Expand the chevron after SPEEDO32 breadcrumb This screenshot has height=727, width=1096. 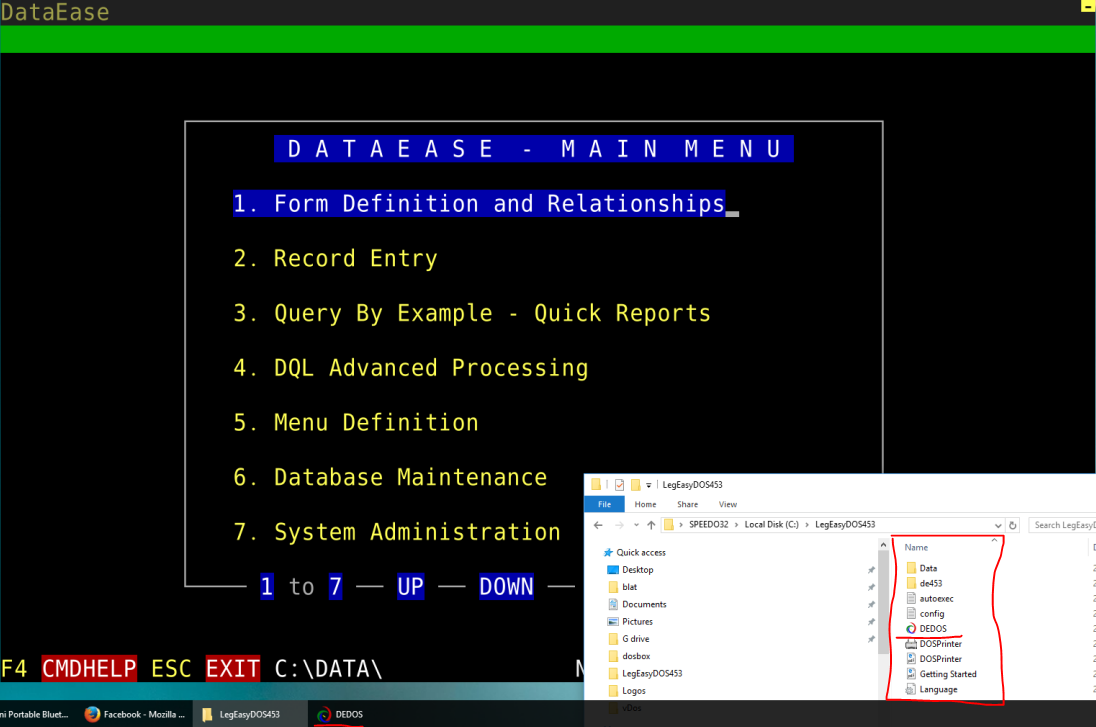point(737,524)
